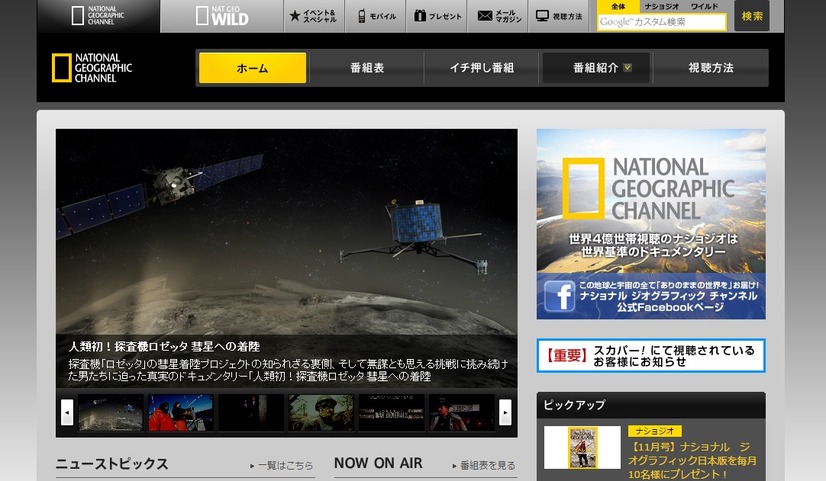Go to ホーム in main navigation

click(252, 68)
